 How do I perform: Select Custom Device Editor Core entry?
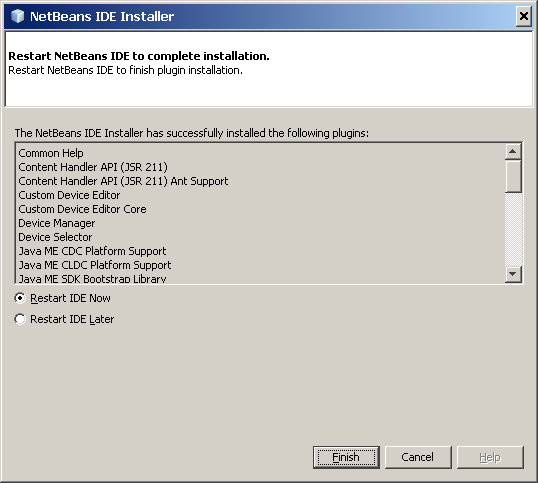[x=82, y=209]
